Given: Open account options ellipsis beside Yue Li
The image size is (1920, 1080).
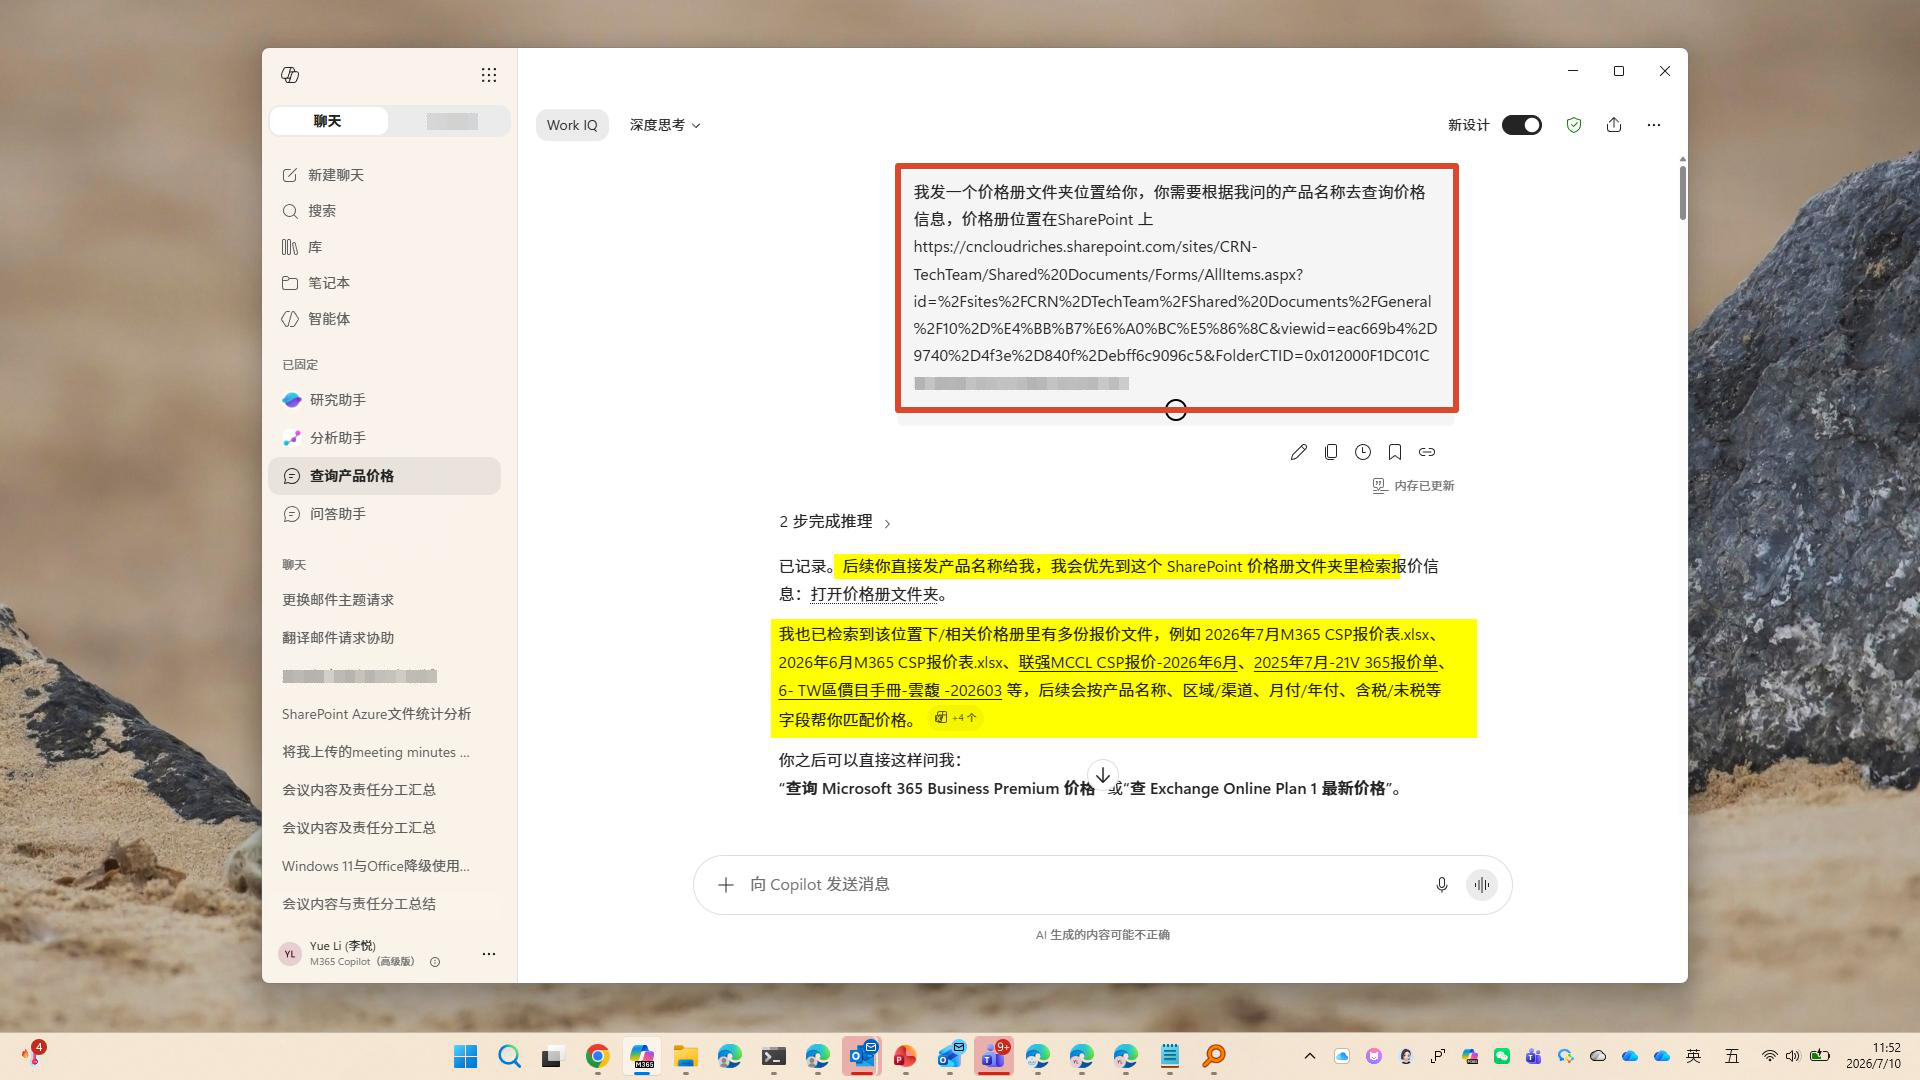Looking at the screenshot, I should point(489,954).
